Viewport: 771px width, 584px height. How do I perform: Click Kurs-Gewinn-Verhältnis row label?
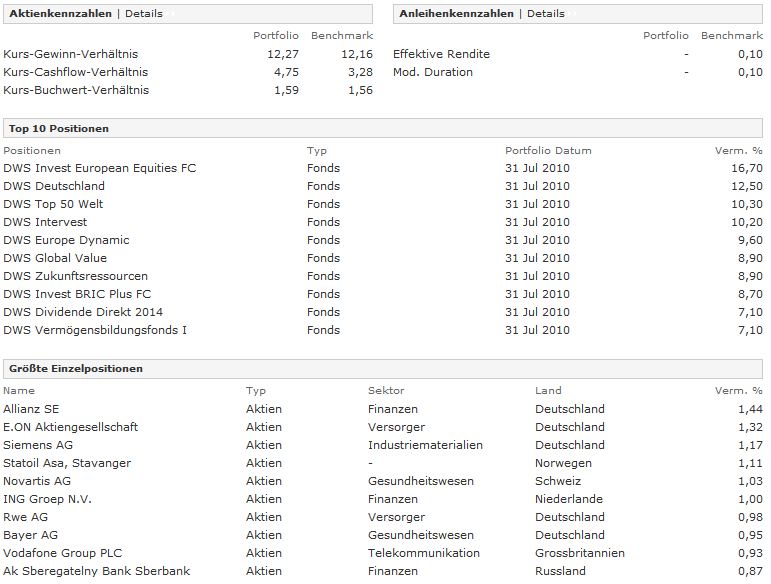click(70, 54)
